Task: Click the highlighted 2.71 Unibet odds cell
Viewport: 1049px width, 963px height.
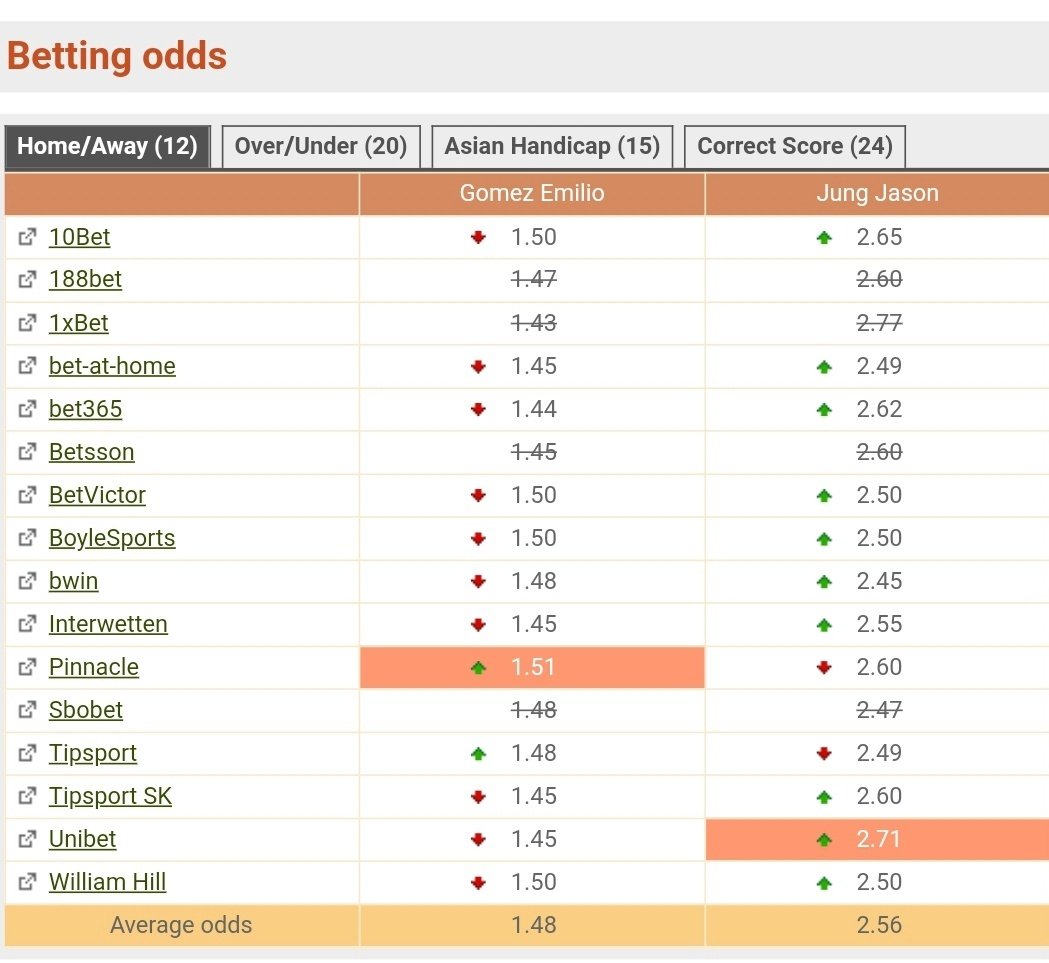Action: 877,840
